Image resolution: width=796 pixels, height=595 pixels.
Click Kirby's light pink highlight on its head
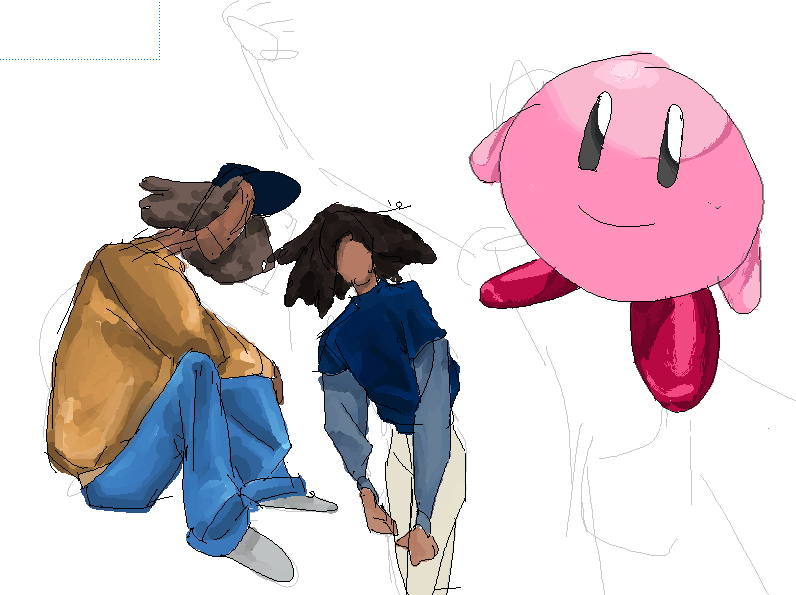pos(625,70)
